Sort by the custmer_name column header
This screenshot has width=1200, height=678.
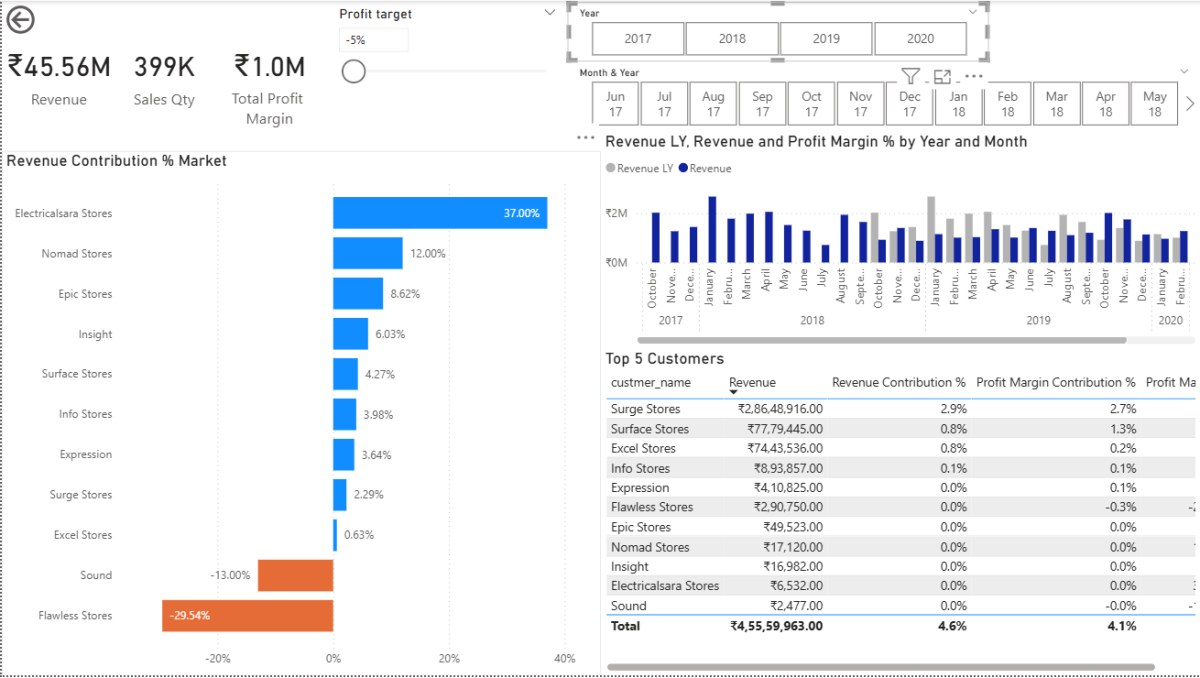tap(651, 382)
